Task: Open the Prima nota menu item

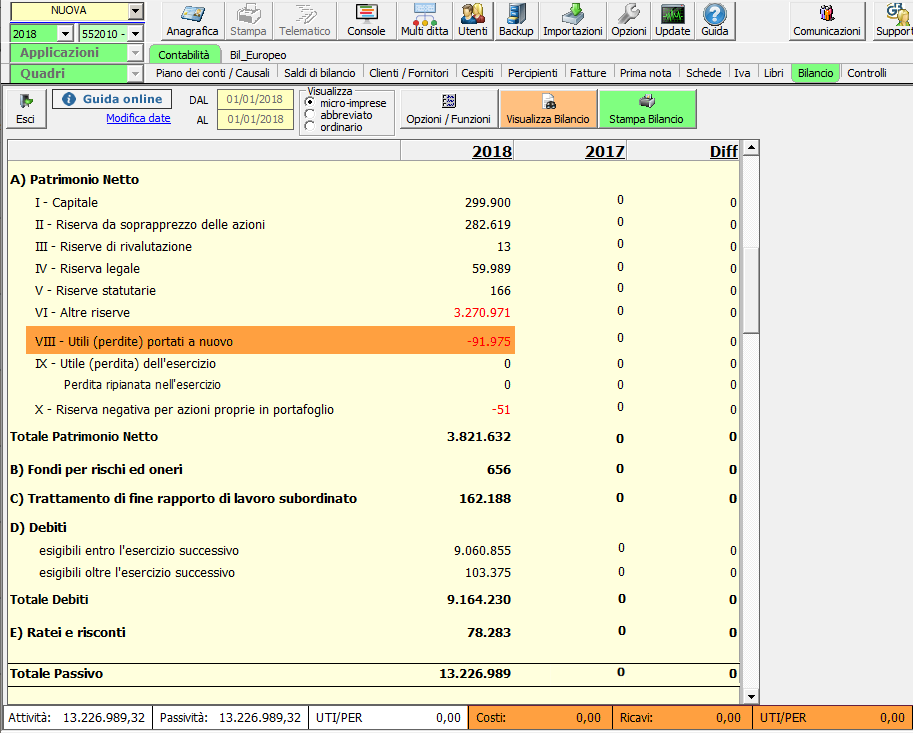Action: click(x=645, y=73)
